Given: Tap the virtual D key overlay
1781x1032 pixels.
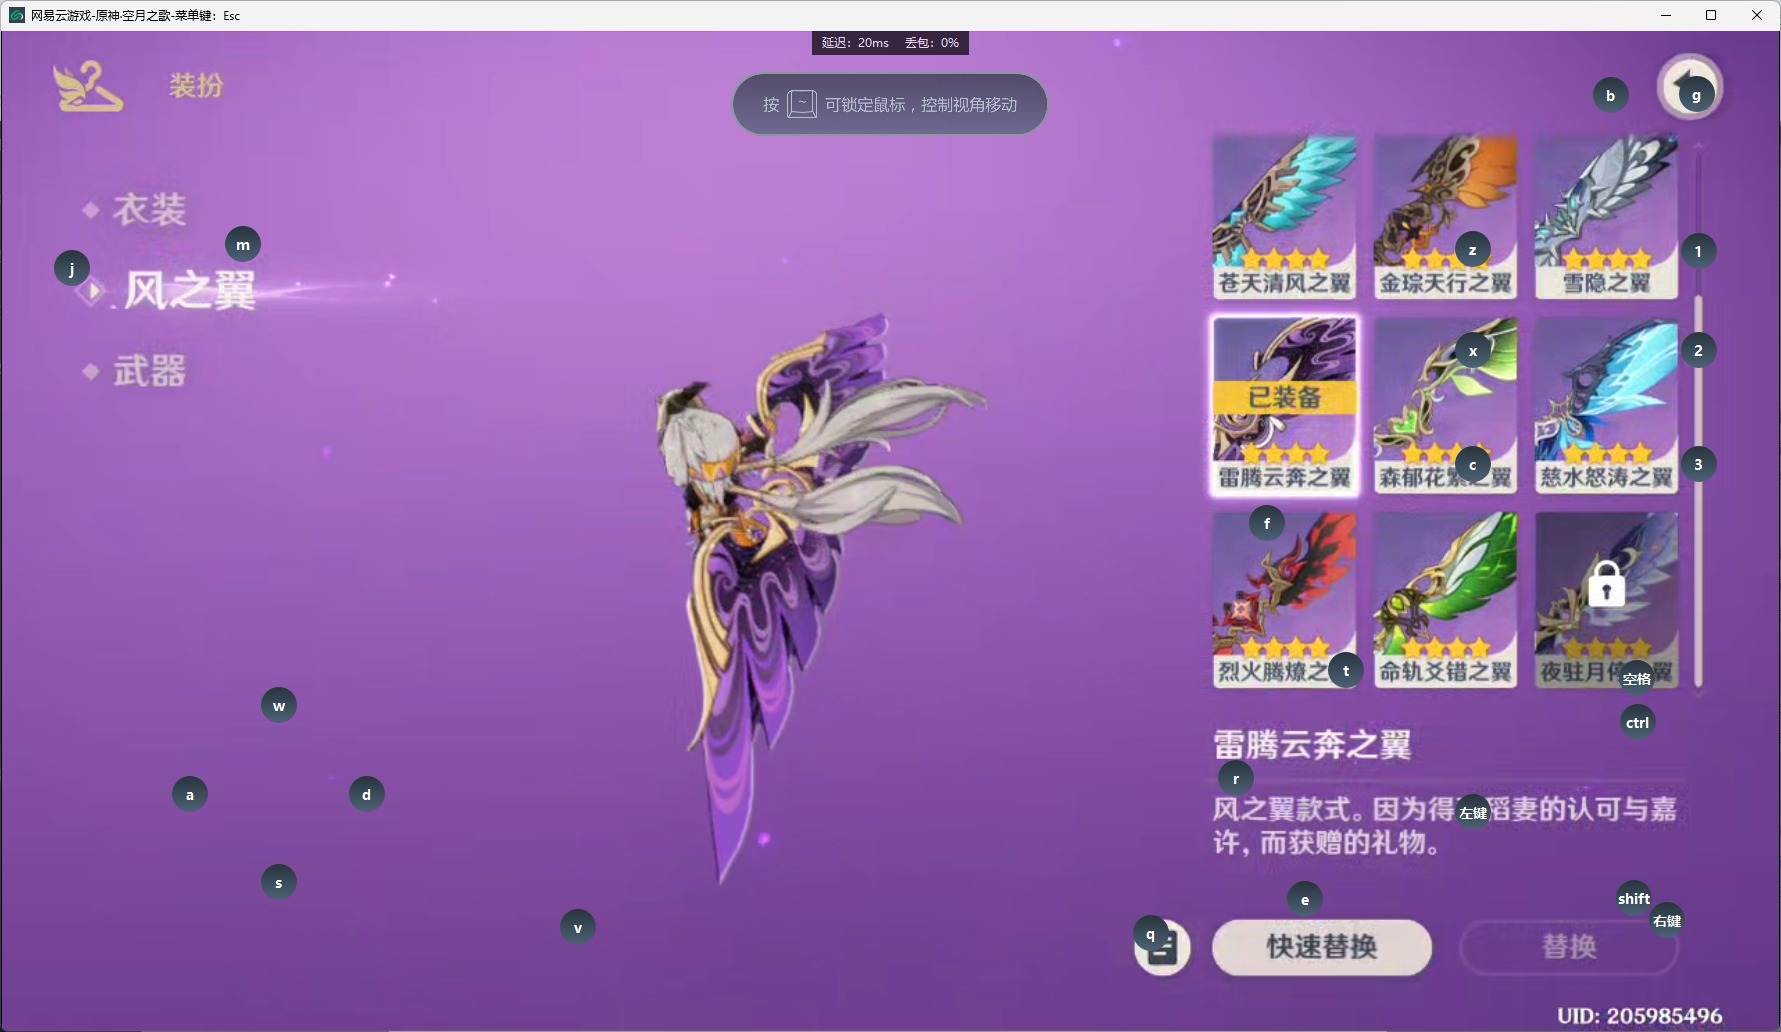Looking at the screenshot, I should click(367, 794).
